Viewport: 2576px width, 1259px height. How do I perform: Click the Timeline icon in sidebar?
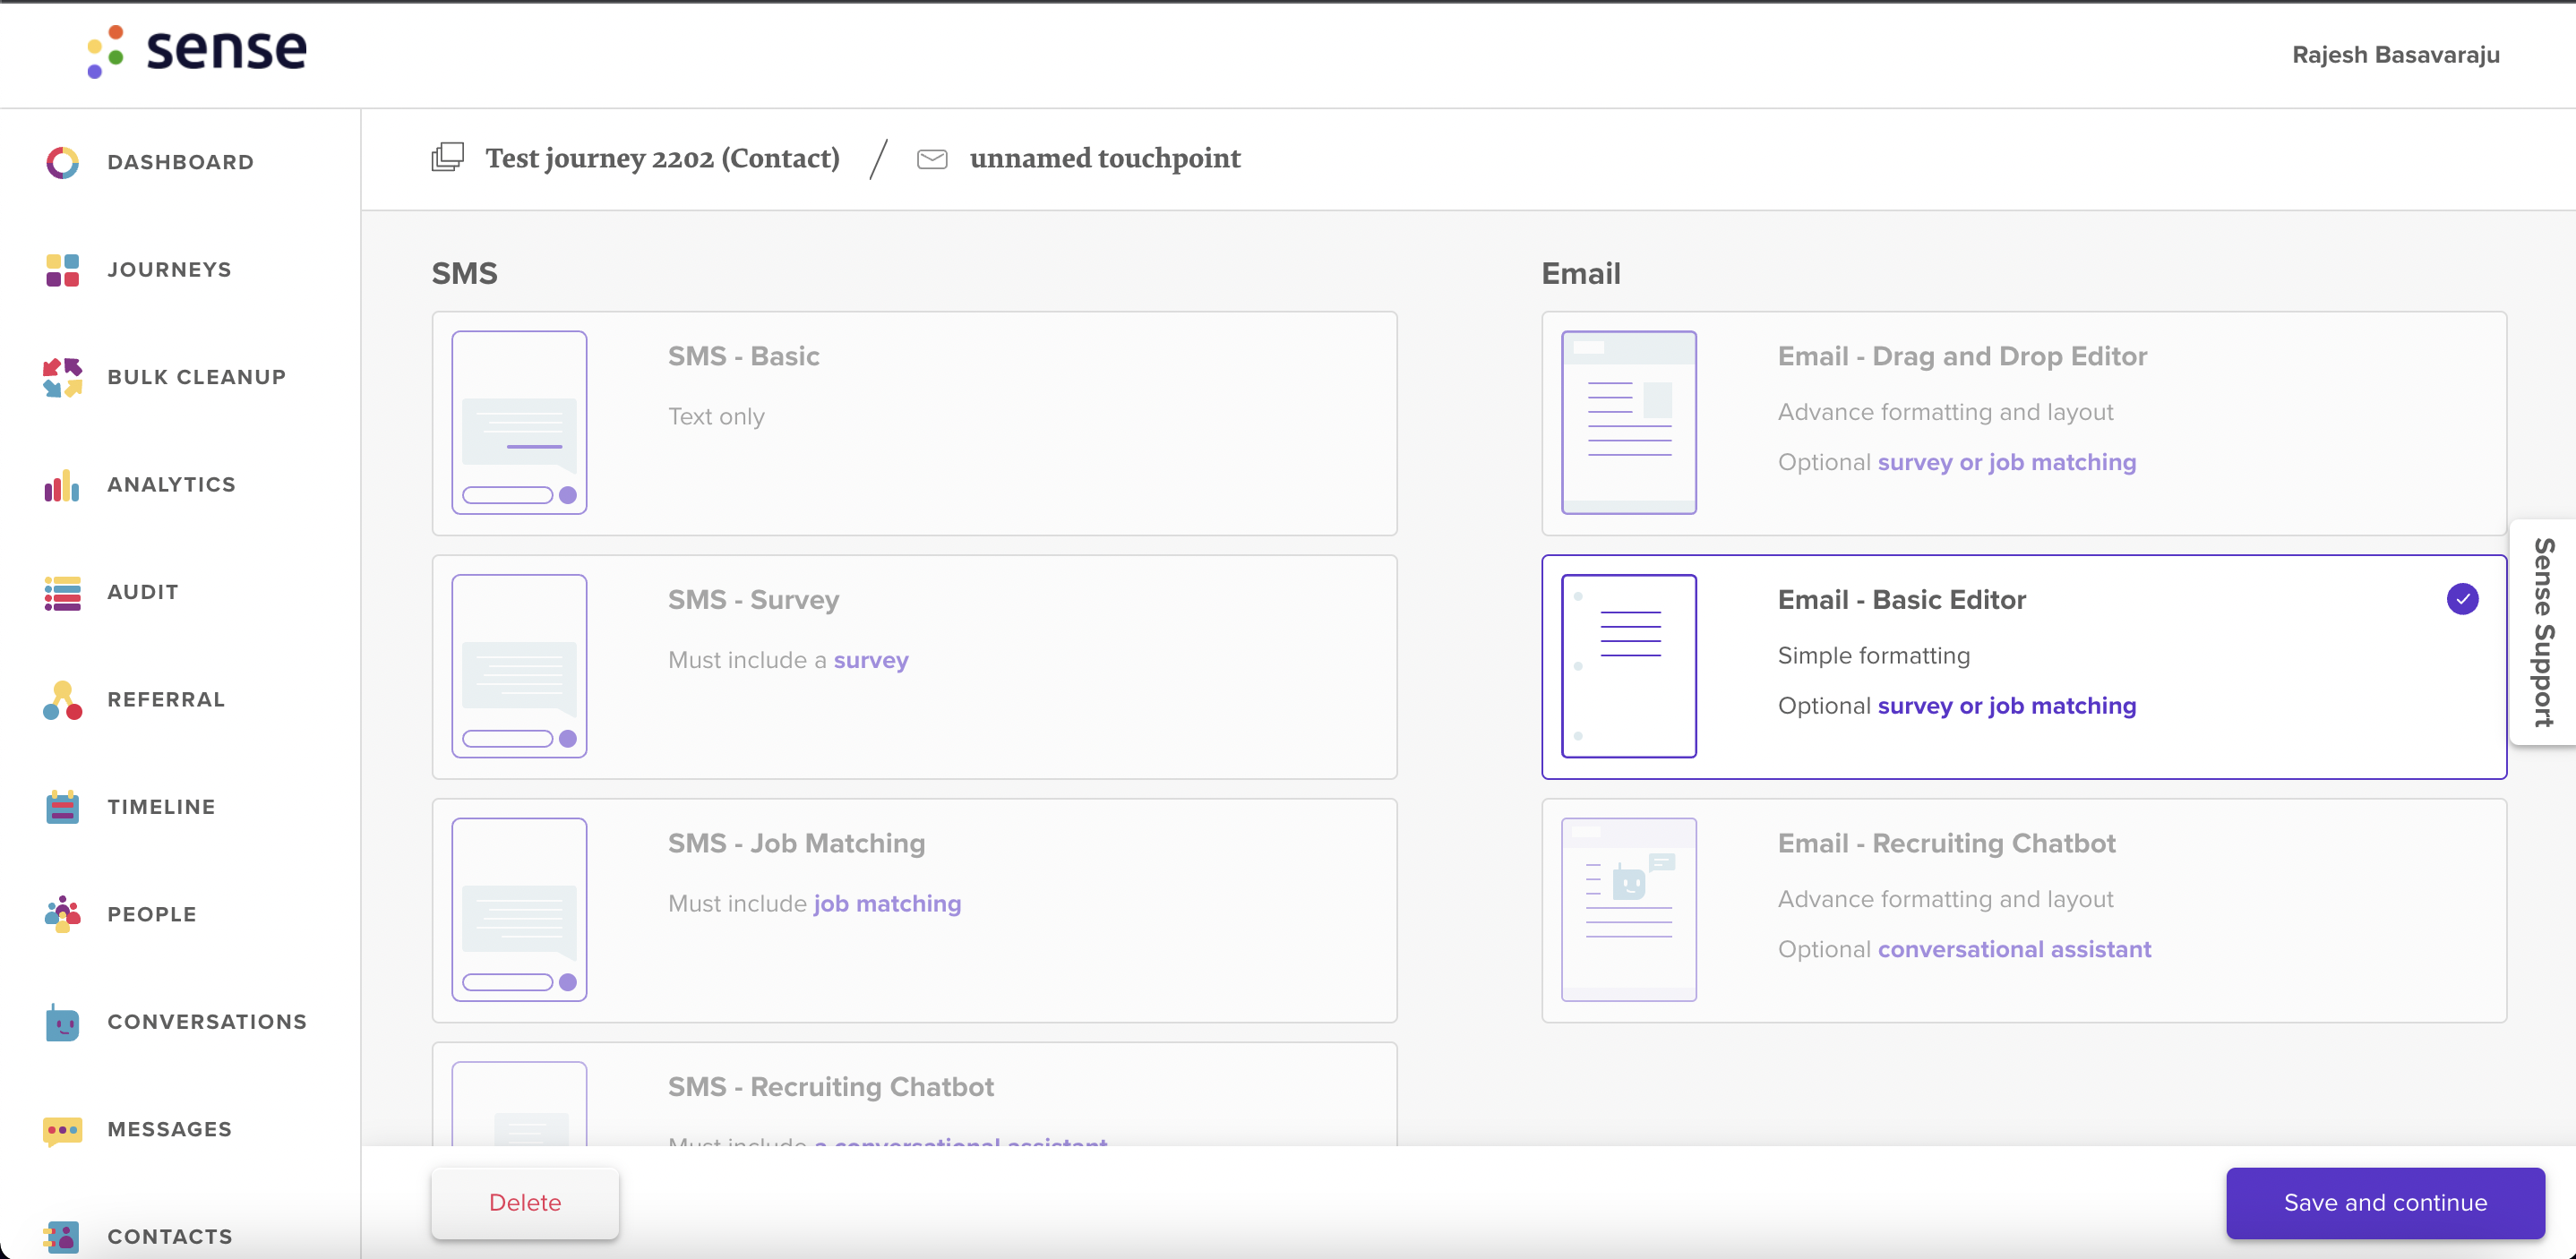pyautogui.click(x=63, y=806)
